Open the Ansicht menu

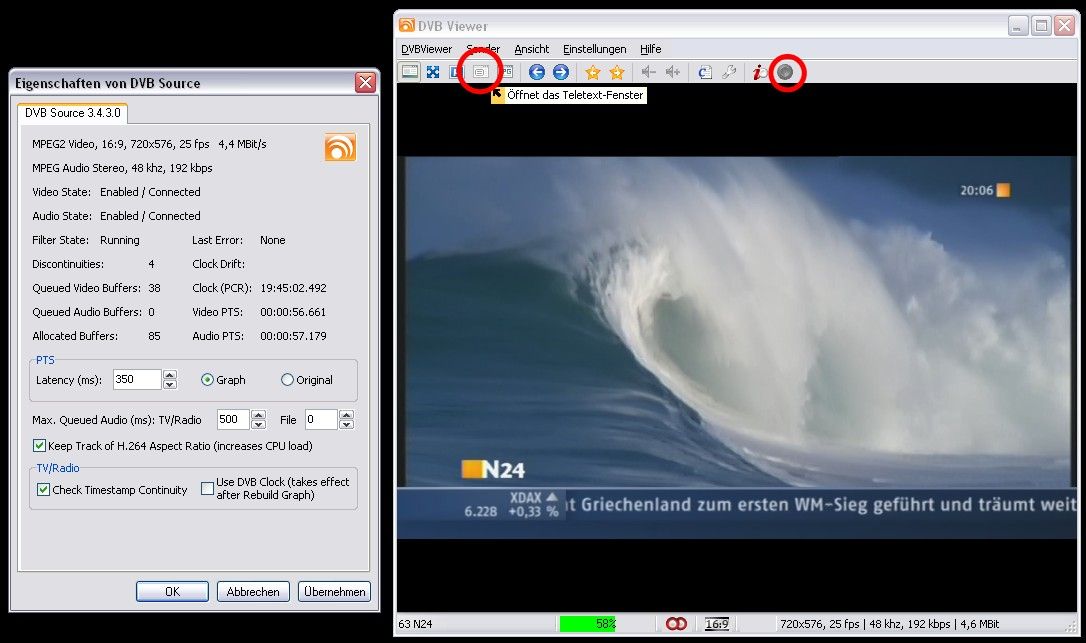point(531,49)
